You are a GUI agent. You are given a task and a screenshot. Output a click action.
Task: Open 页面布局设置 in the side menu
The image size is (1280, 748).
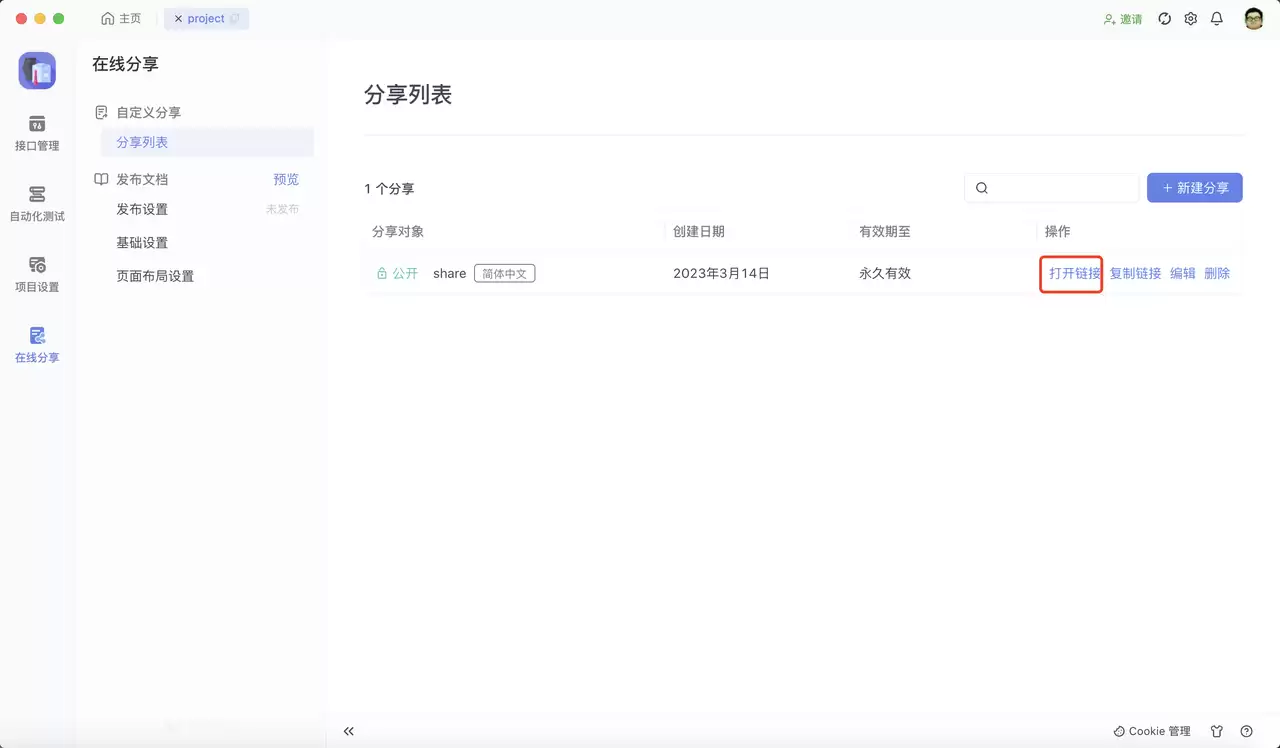155,276
